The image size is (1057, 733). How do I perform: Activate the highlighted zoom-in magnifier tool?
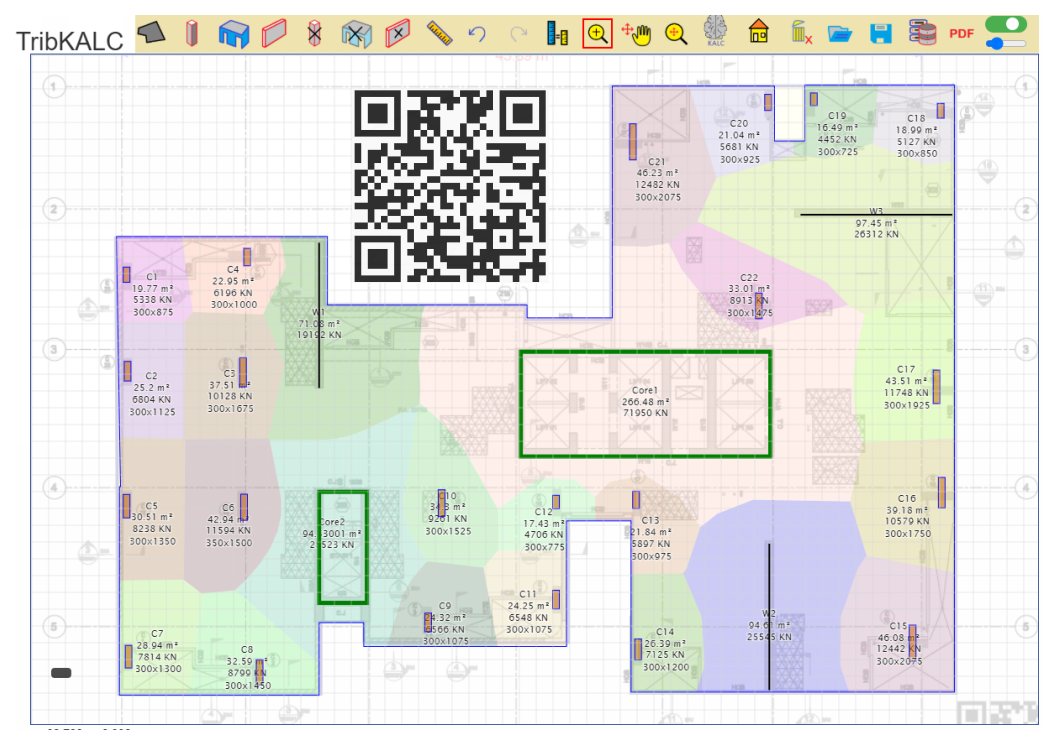pos(597,33)
